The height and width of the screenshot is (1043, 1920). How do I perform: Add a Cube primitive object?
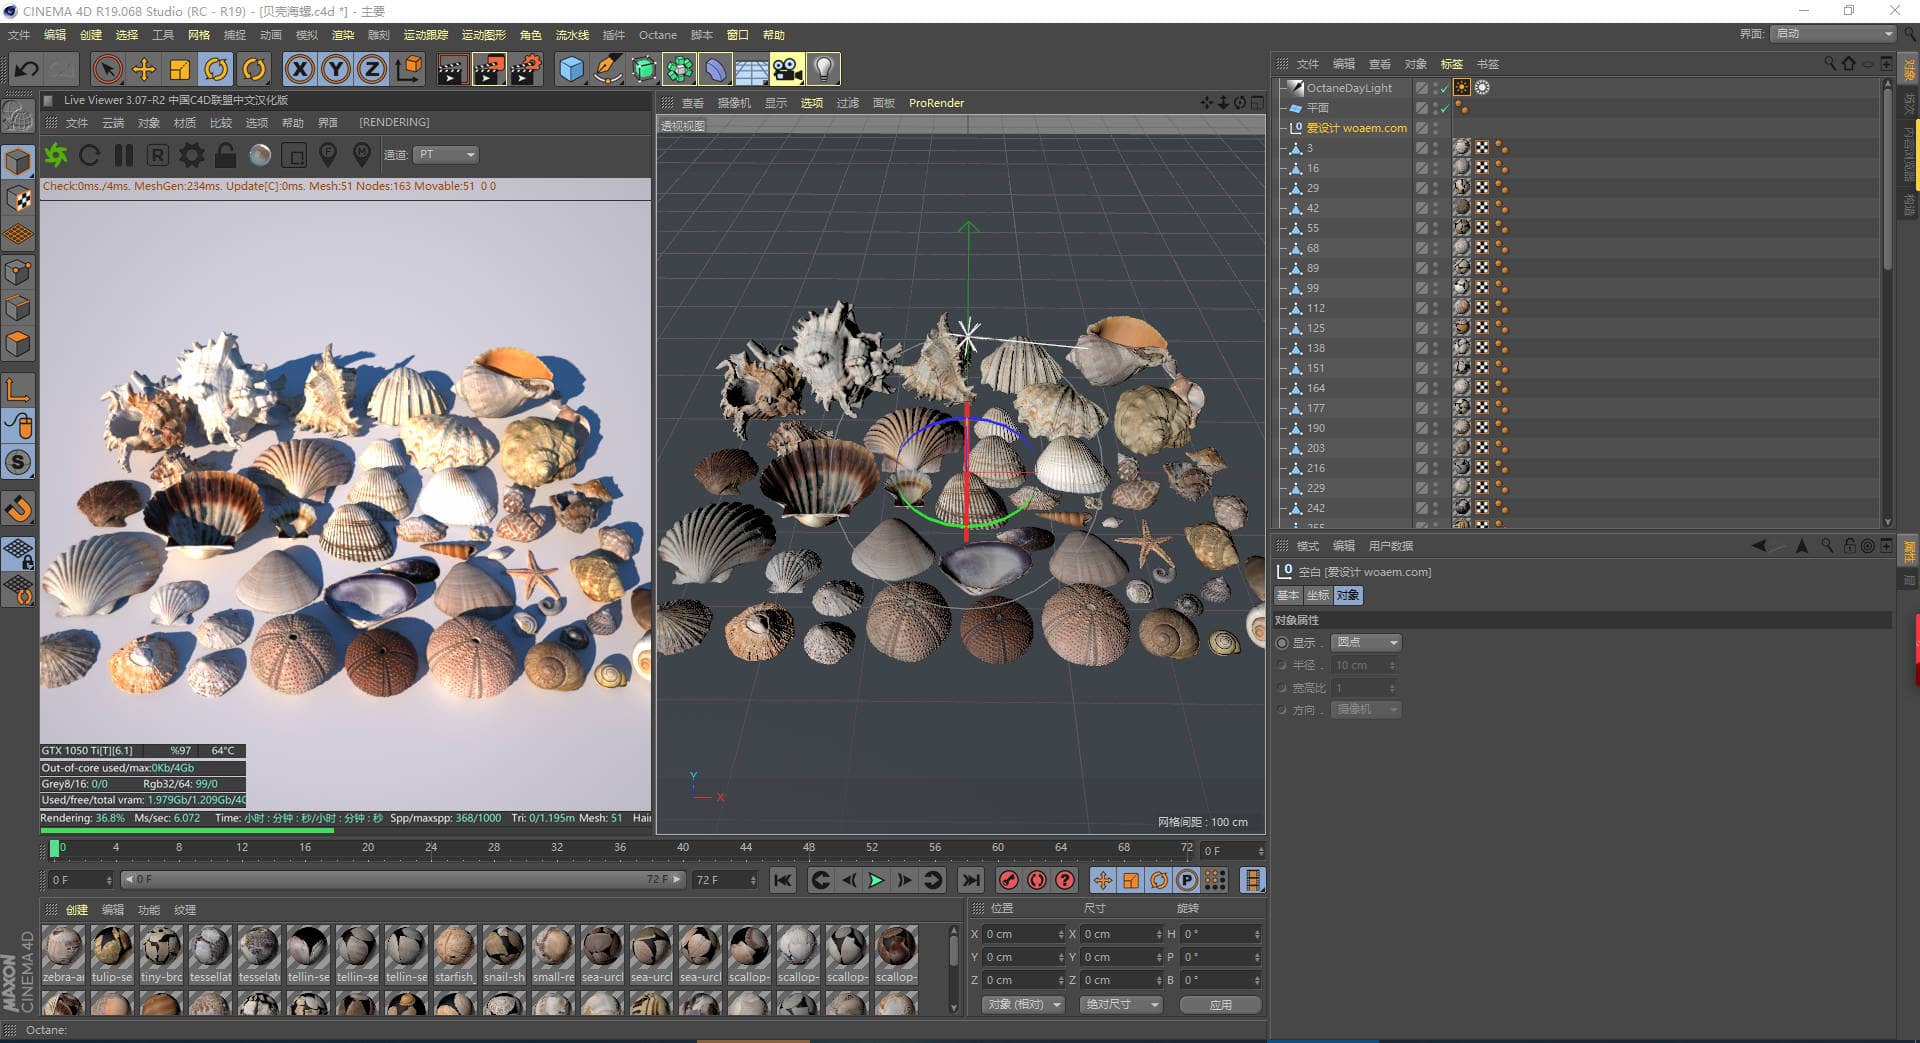click(571, 69)
